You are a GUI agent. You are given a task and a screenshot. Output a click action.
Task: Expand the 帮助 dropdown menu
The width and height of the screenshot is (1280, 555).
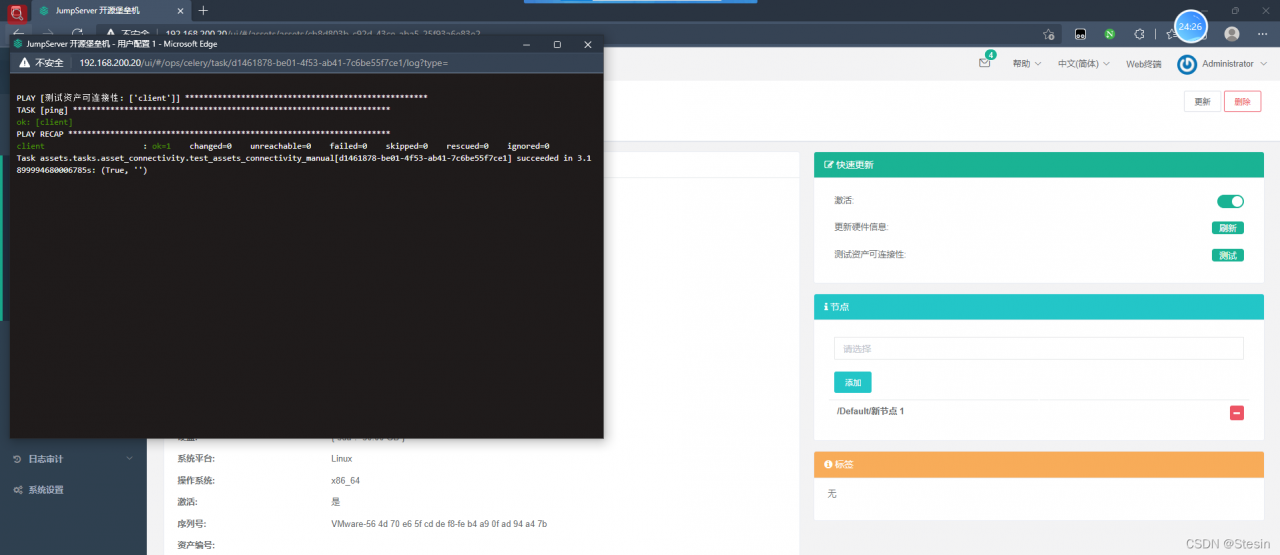click(1026, 64)
